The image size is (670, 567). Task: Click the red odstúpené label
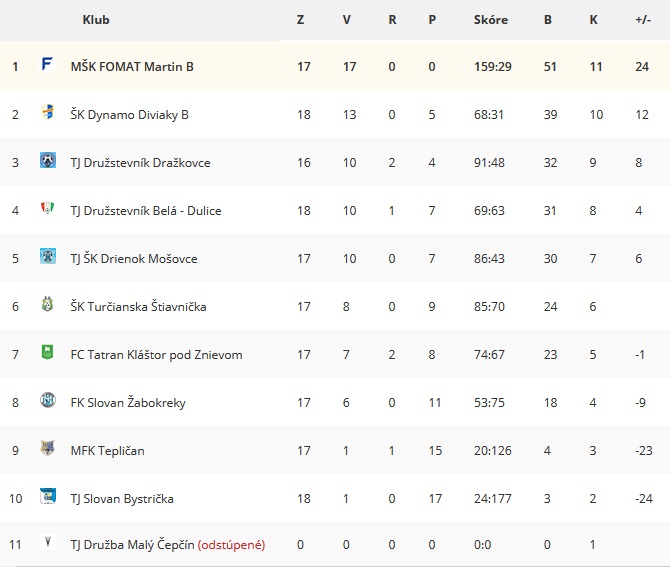click(231, 545)
